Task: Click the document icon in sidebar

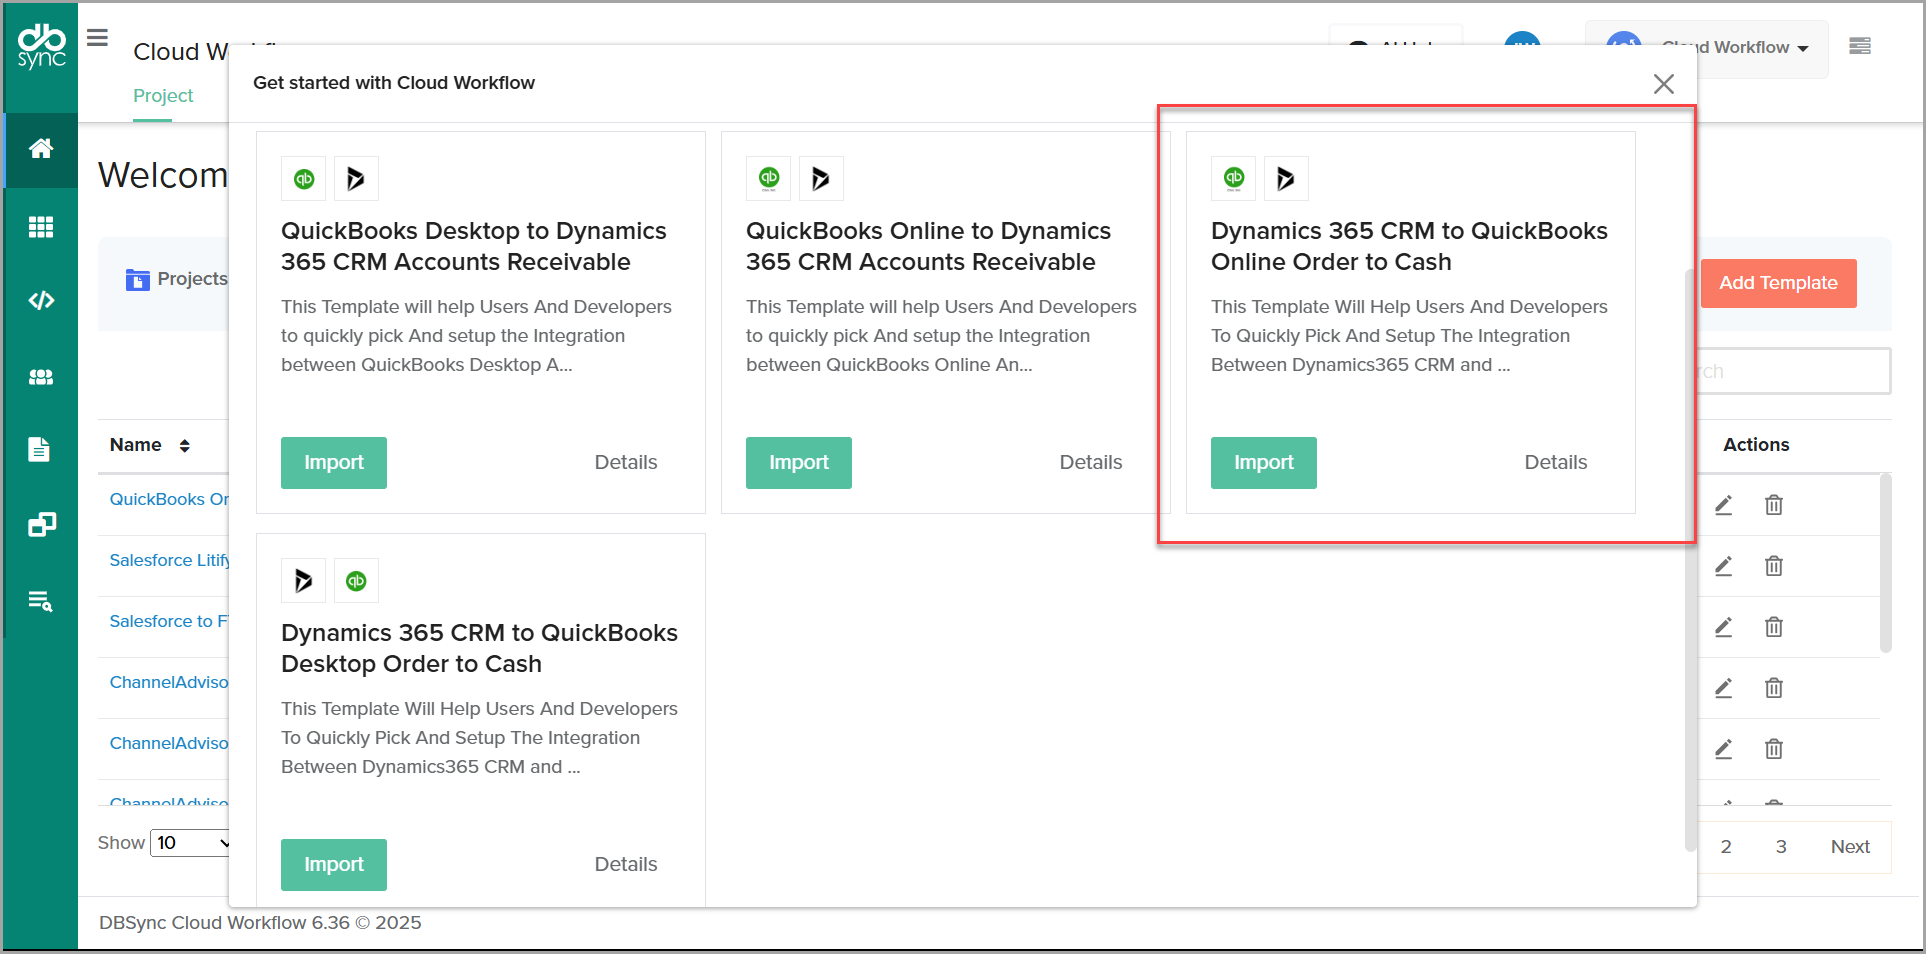Action: coord(39,450)
